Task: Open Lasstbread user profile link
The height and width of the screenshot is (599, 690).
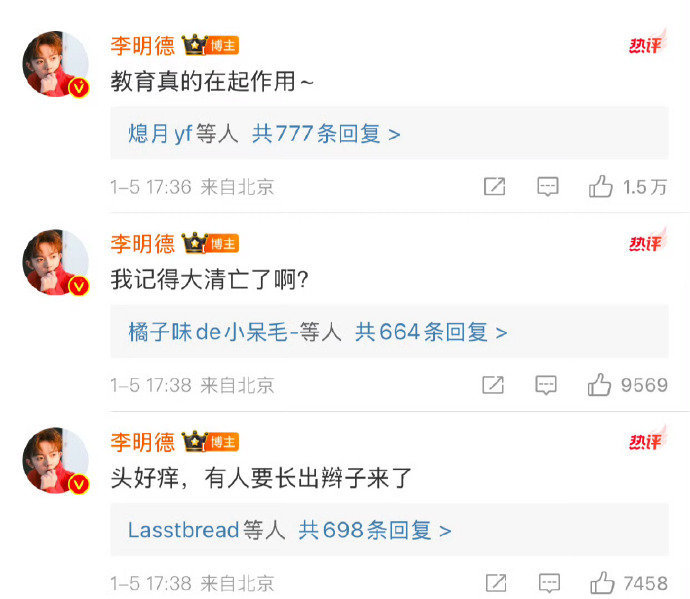Action: click(x=184, y=529)
